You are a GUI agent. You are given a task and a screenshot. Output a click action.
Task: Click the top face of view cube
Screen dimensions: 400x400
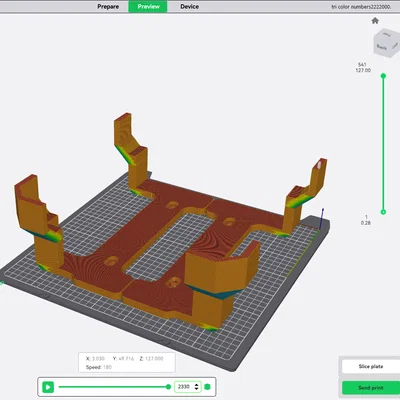(388, 34)
